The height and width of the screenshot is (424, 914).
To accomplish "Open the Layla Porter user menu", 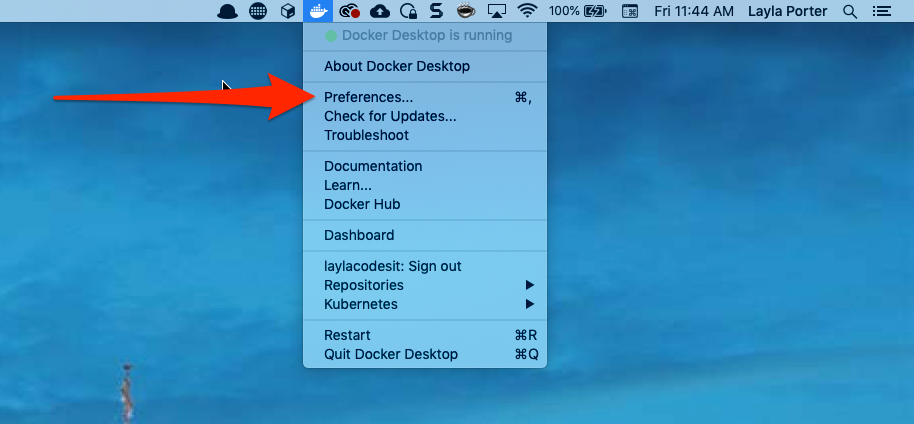I will tap(788, 11).
